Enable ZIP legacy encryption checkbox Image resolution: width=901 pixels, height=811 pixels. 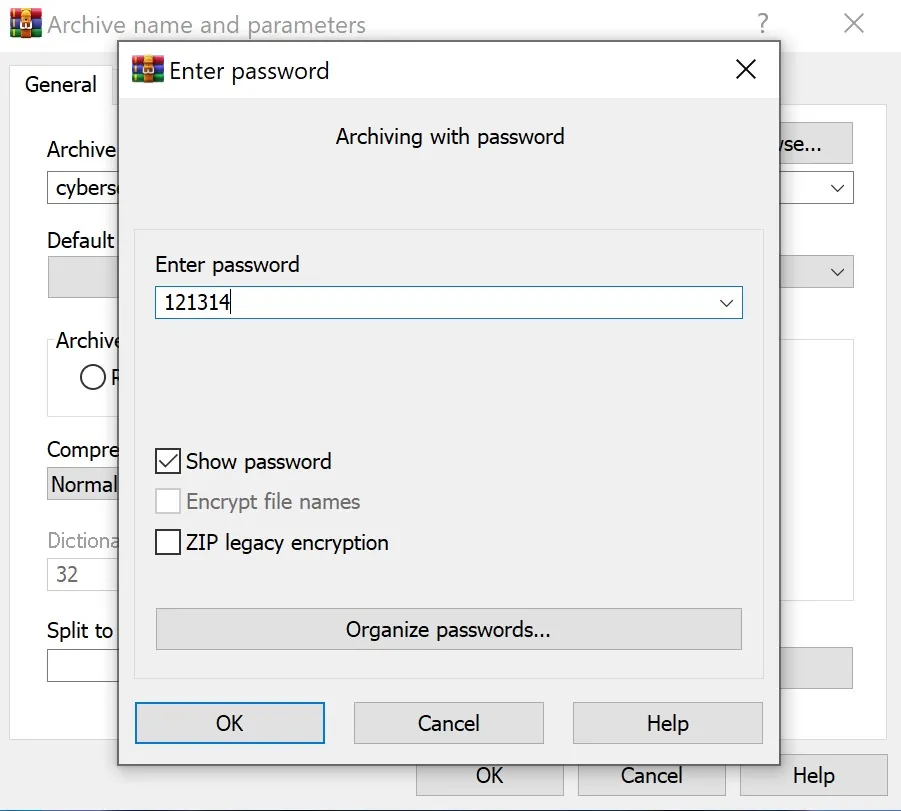tap(168, 542)
